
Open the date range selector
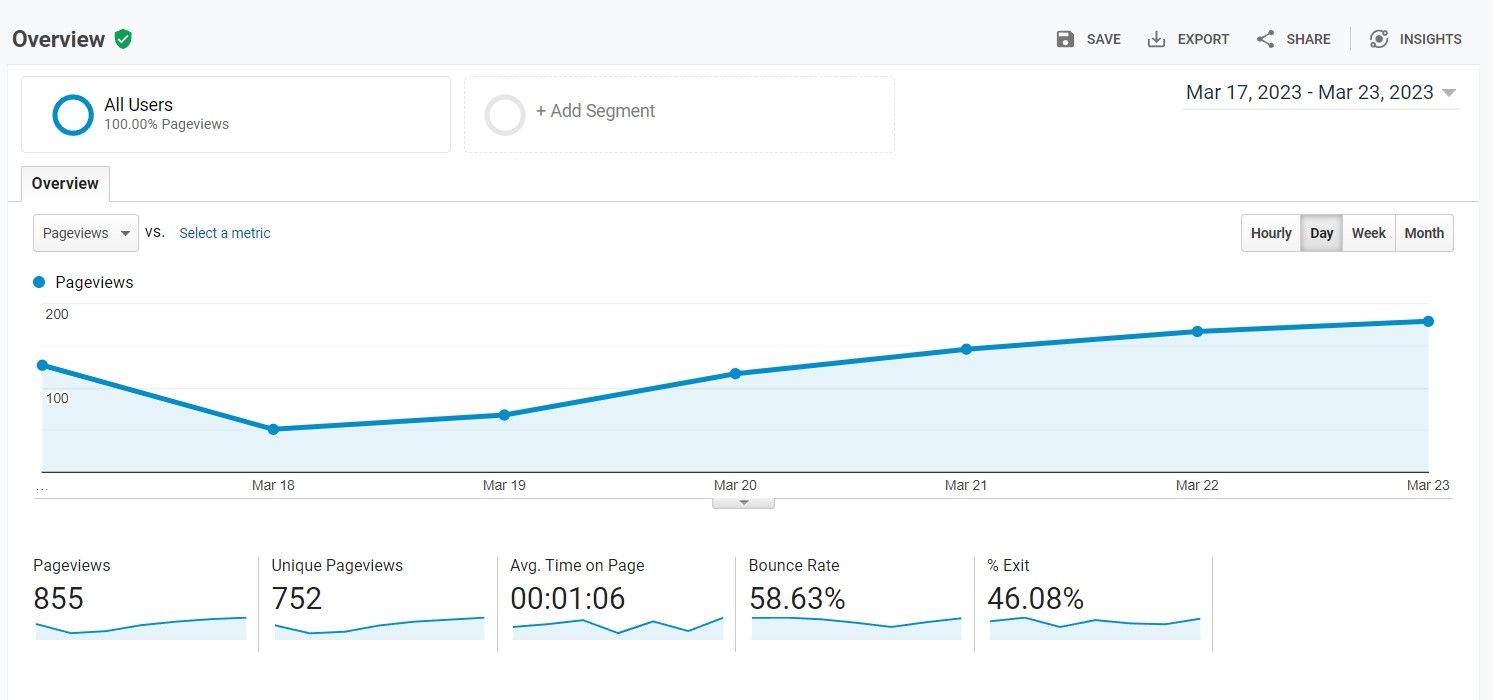[1319, 92]
